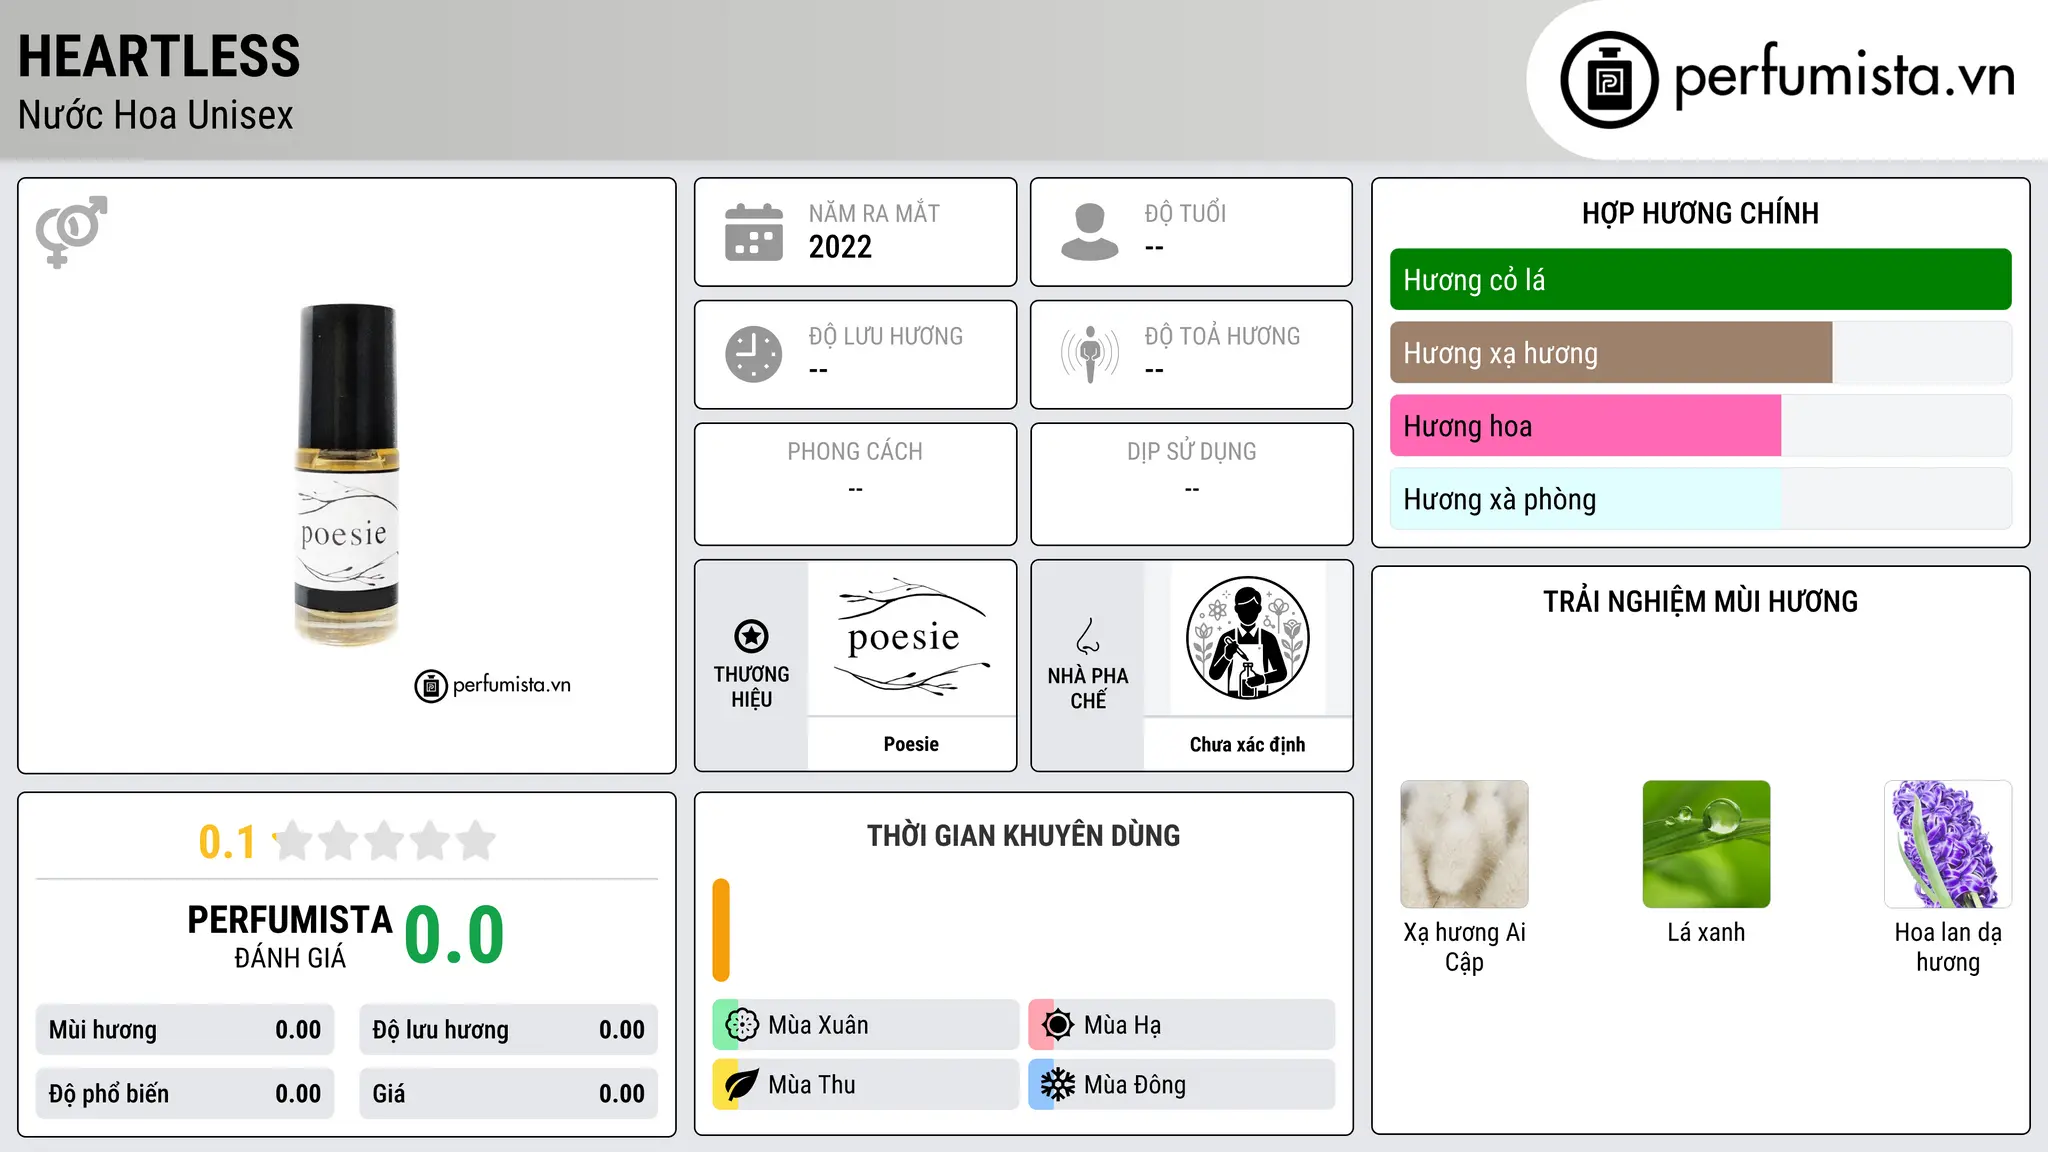Viewport: 2048px width, 1152px height.
Task: Click the Độ lưu hương score row
Action: 508,1030
